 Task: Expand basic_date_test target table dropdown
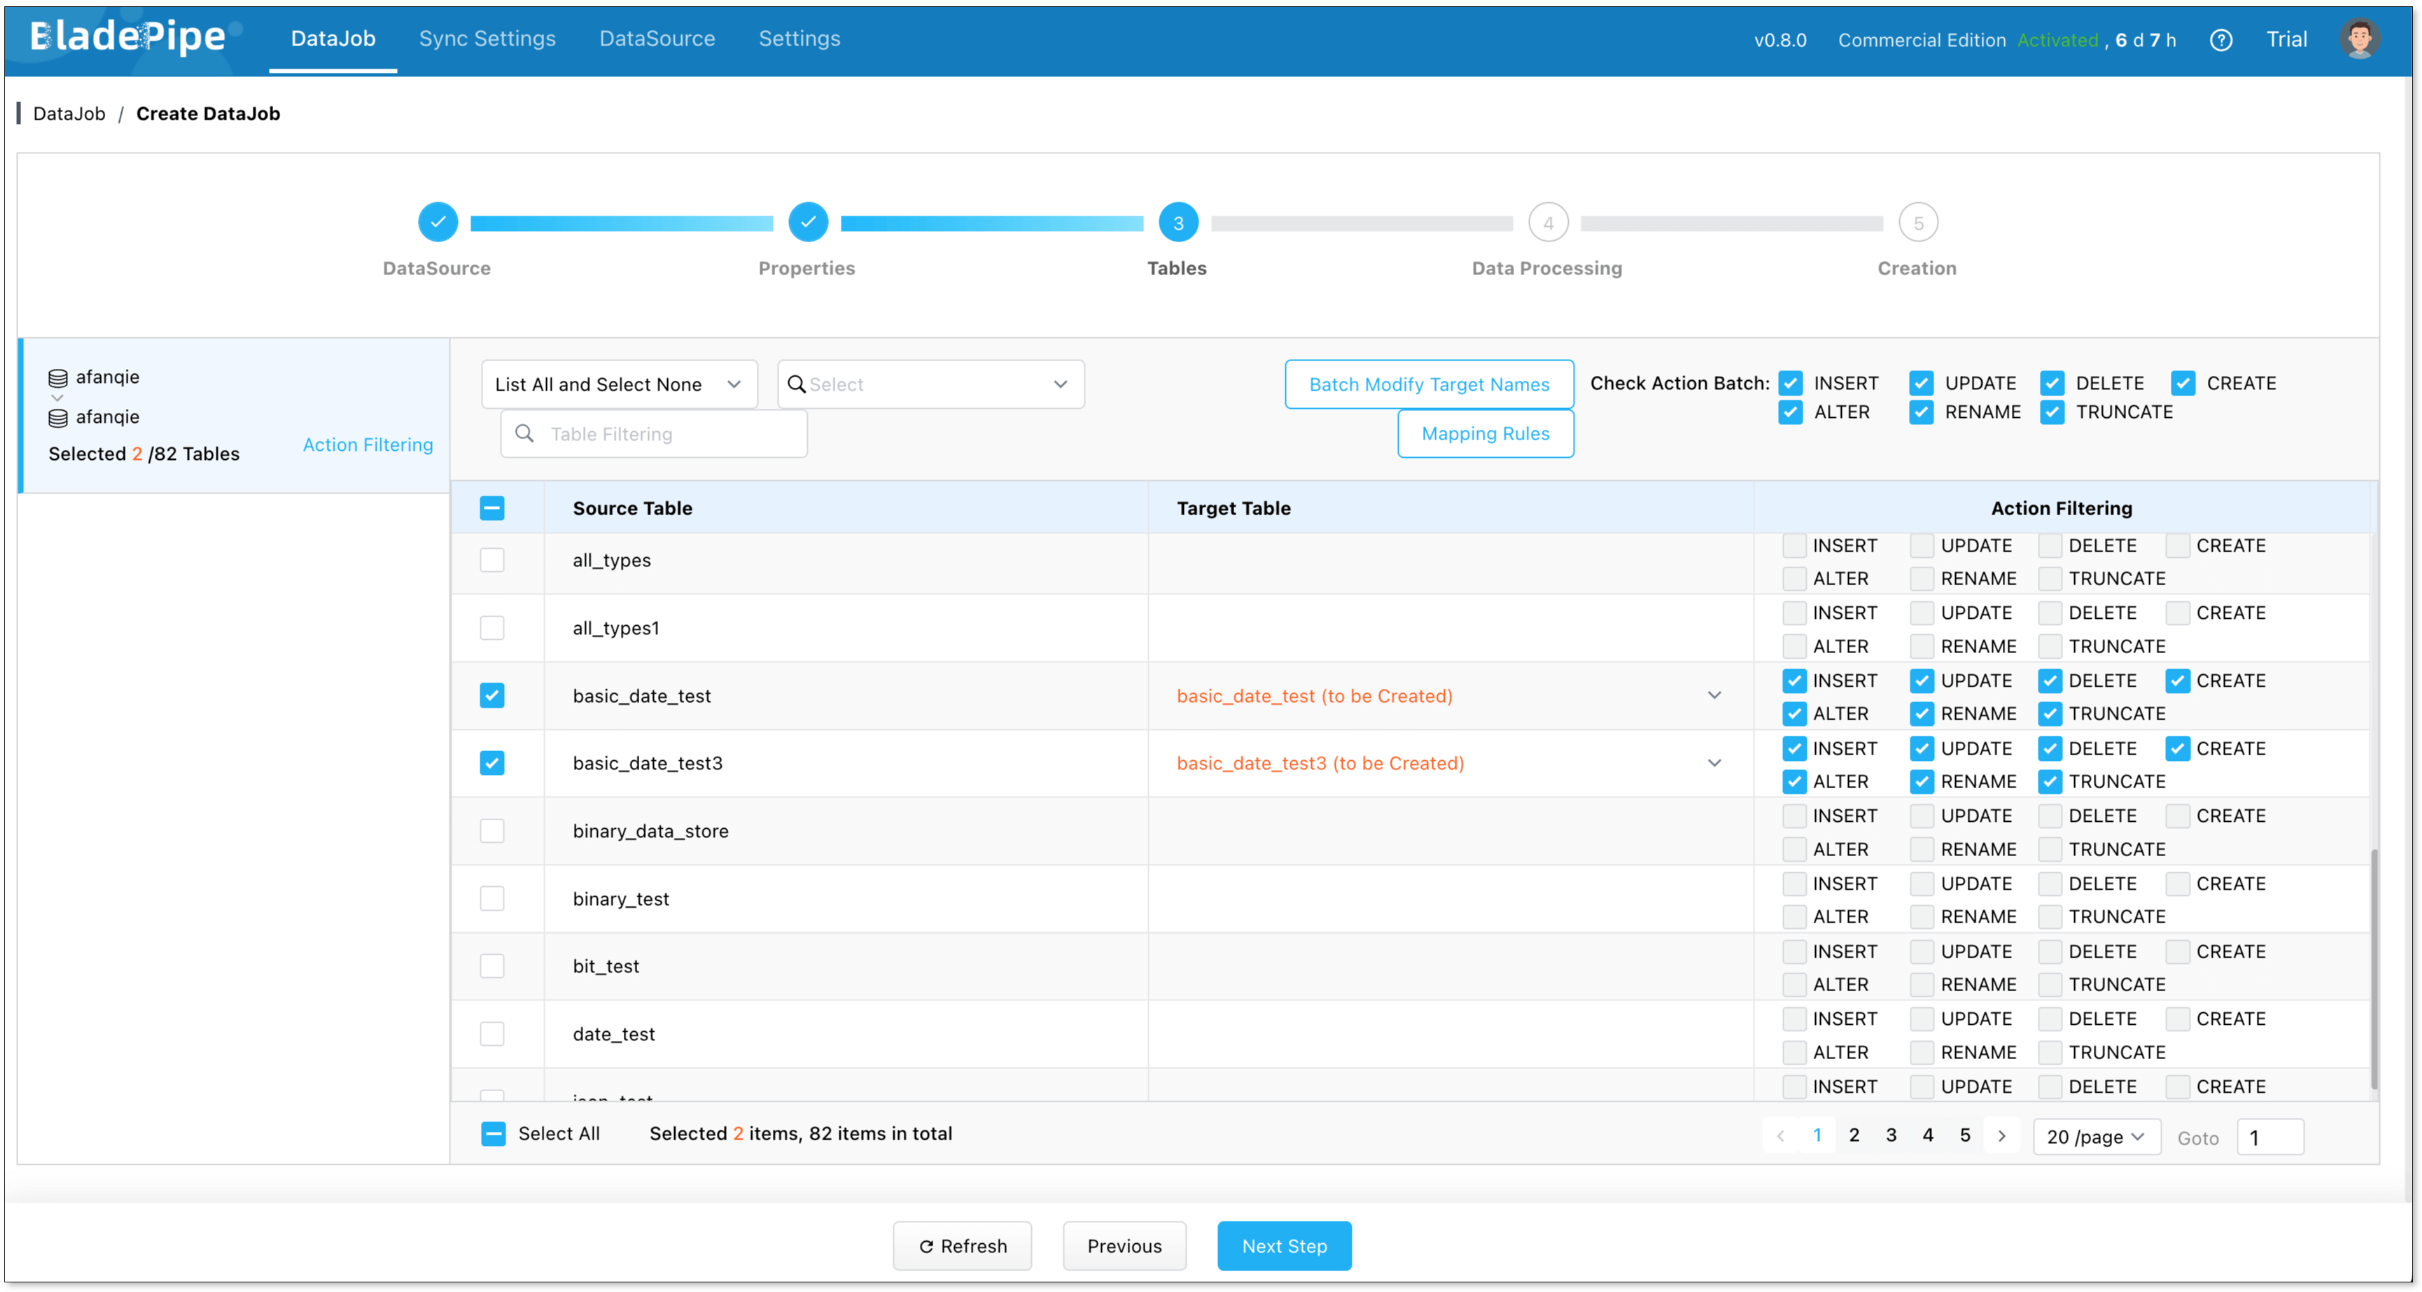[1714, 695]
